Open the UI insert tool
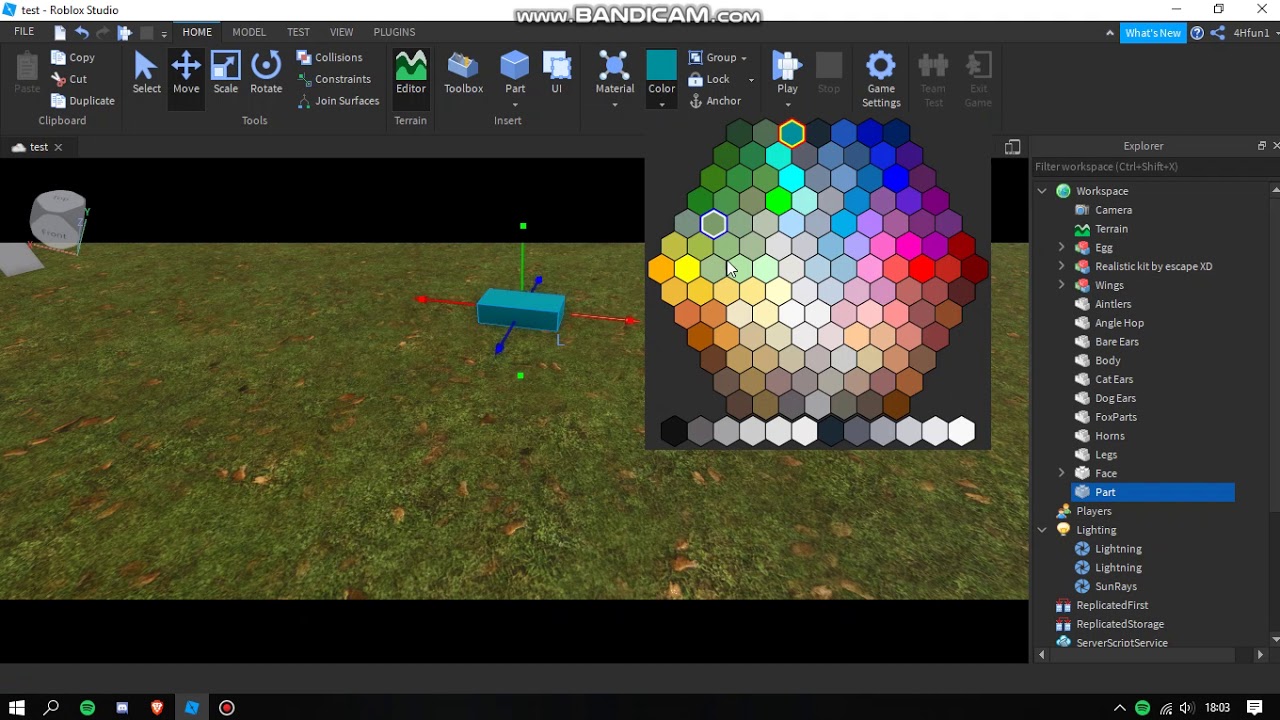The width and height of the screenshot is (1280, 720). pos(557,73)
